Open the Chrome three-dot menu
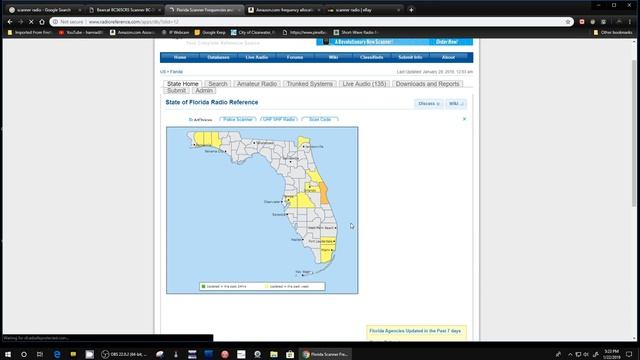Image resolution: width=640 pixels, height=360 pixels. [630, 22]
